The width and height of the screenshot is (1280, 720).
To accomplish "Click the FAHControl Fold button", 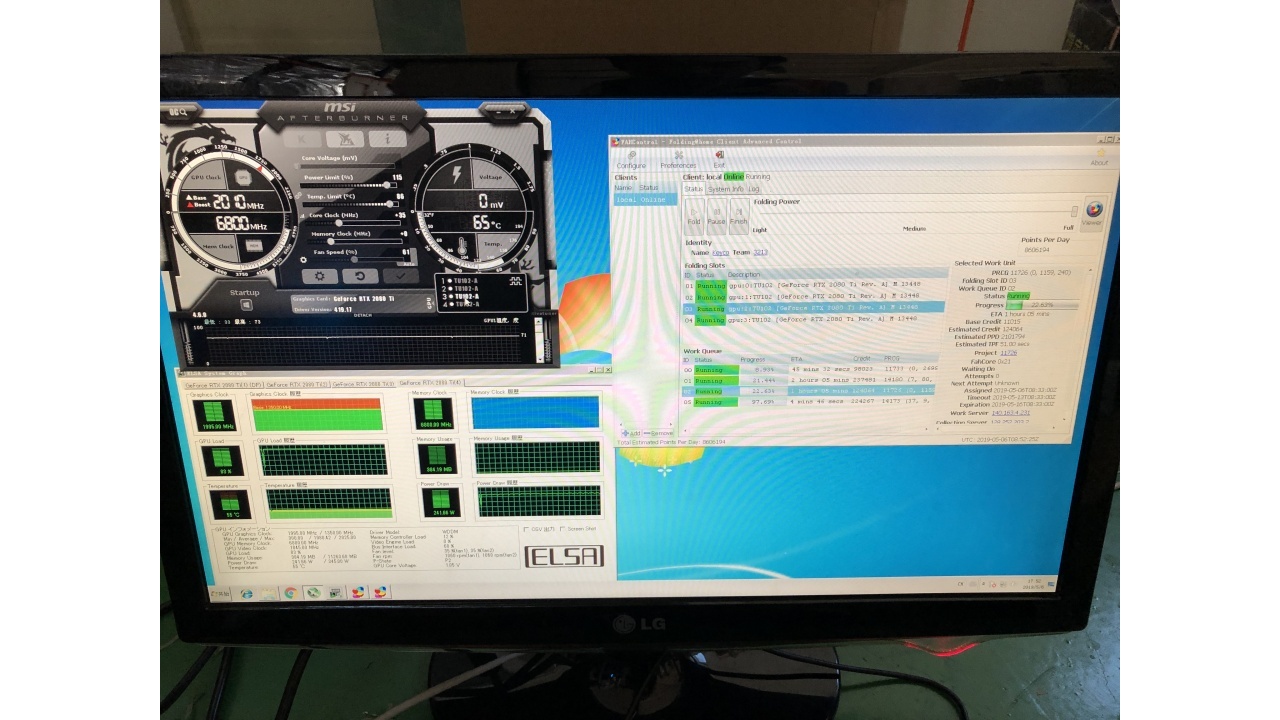I will point(694,216).
